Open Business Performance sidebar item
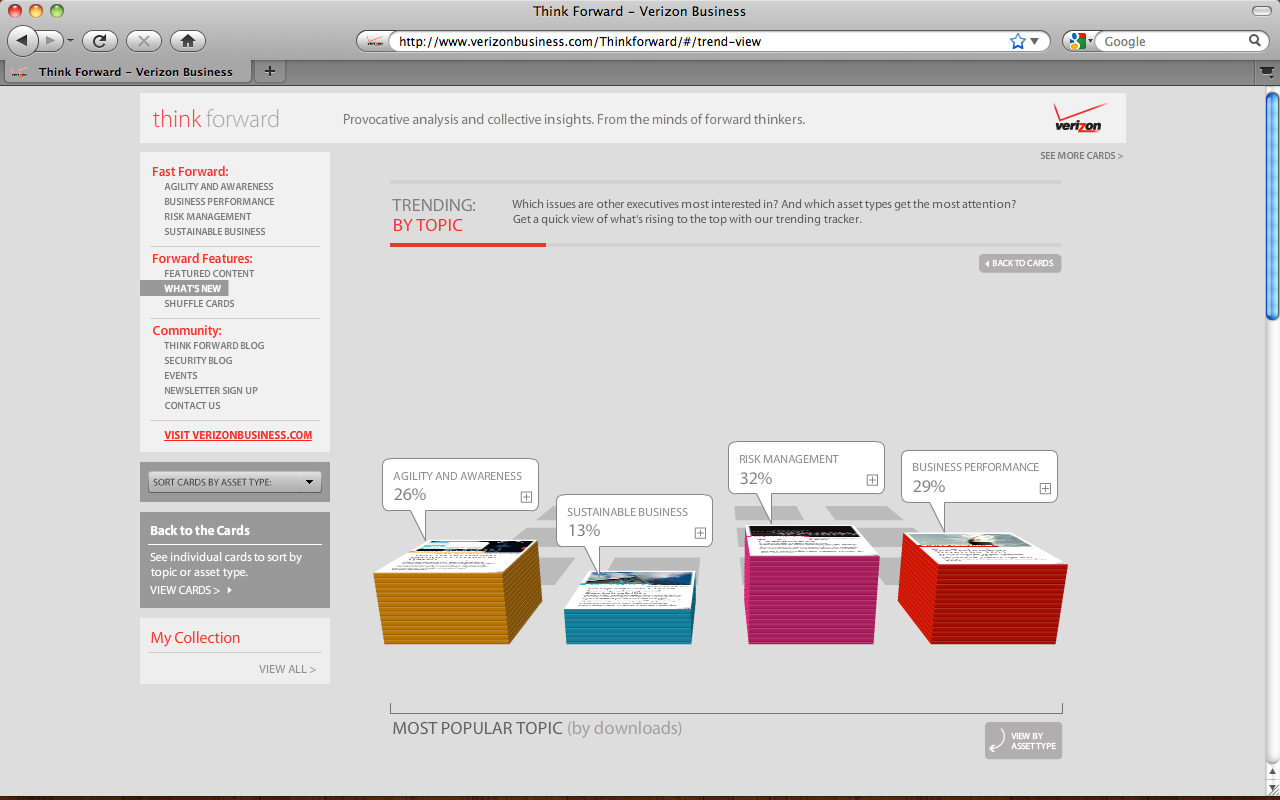 219,202
